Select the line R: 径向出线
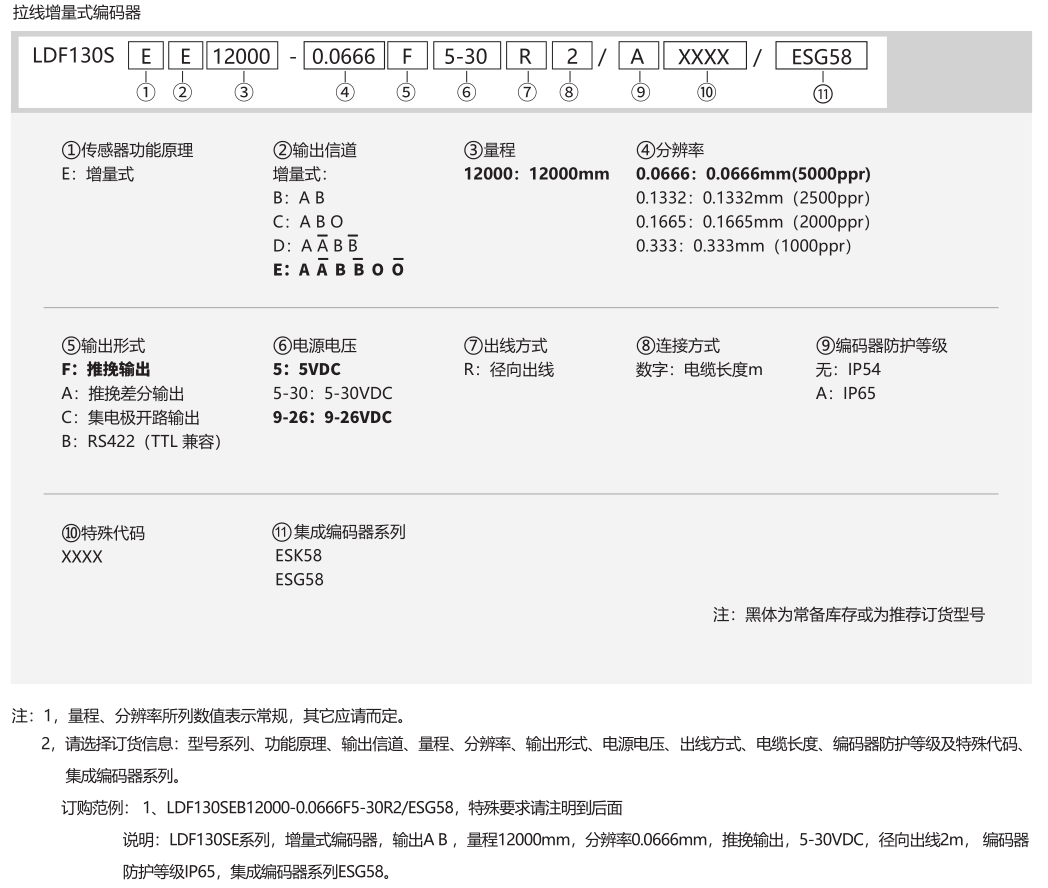Image resolution: width=1048 pixels, height=888 pixels. (509, 369)
